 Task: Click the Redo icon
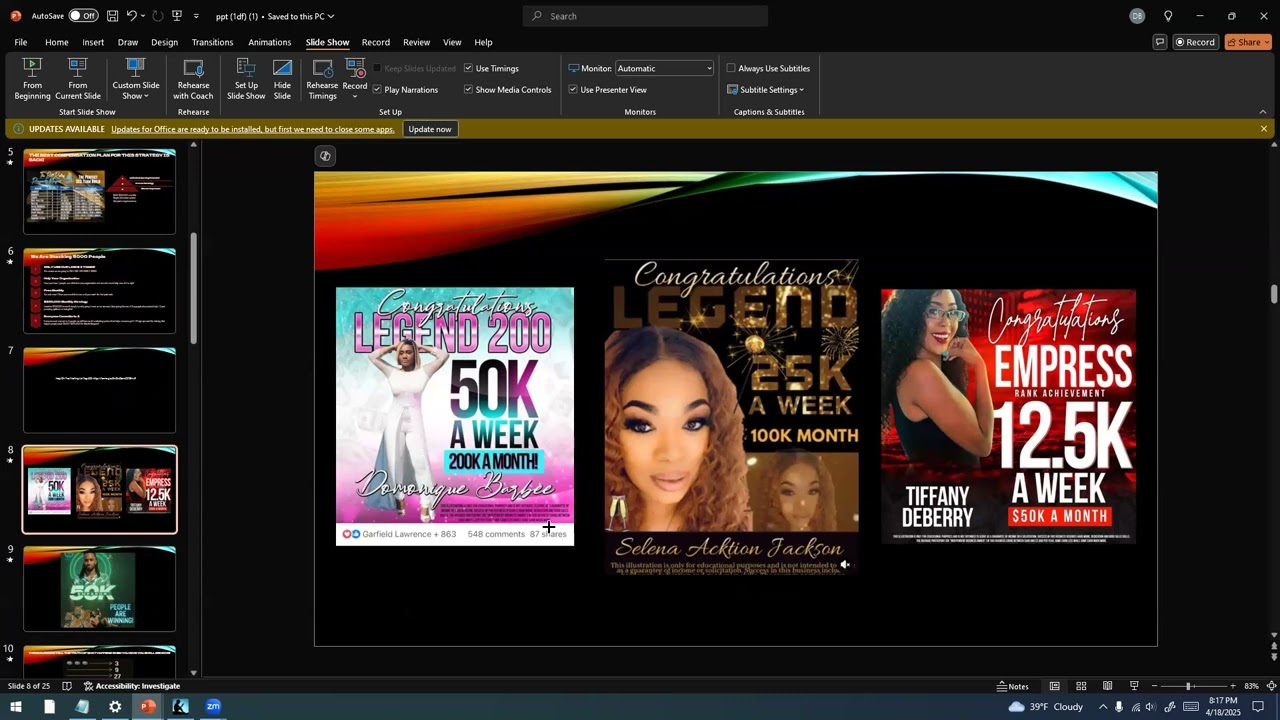(157, 16)
